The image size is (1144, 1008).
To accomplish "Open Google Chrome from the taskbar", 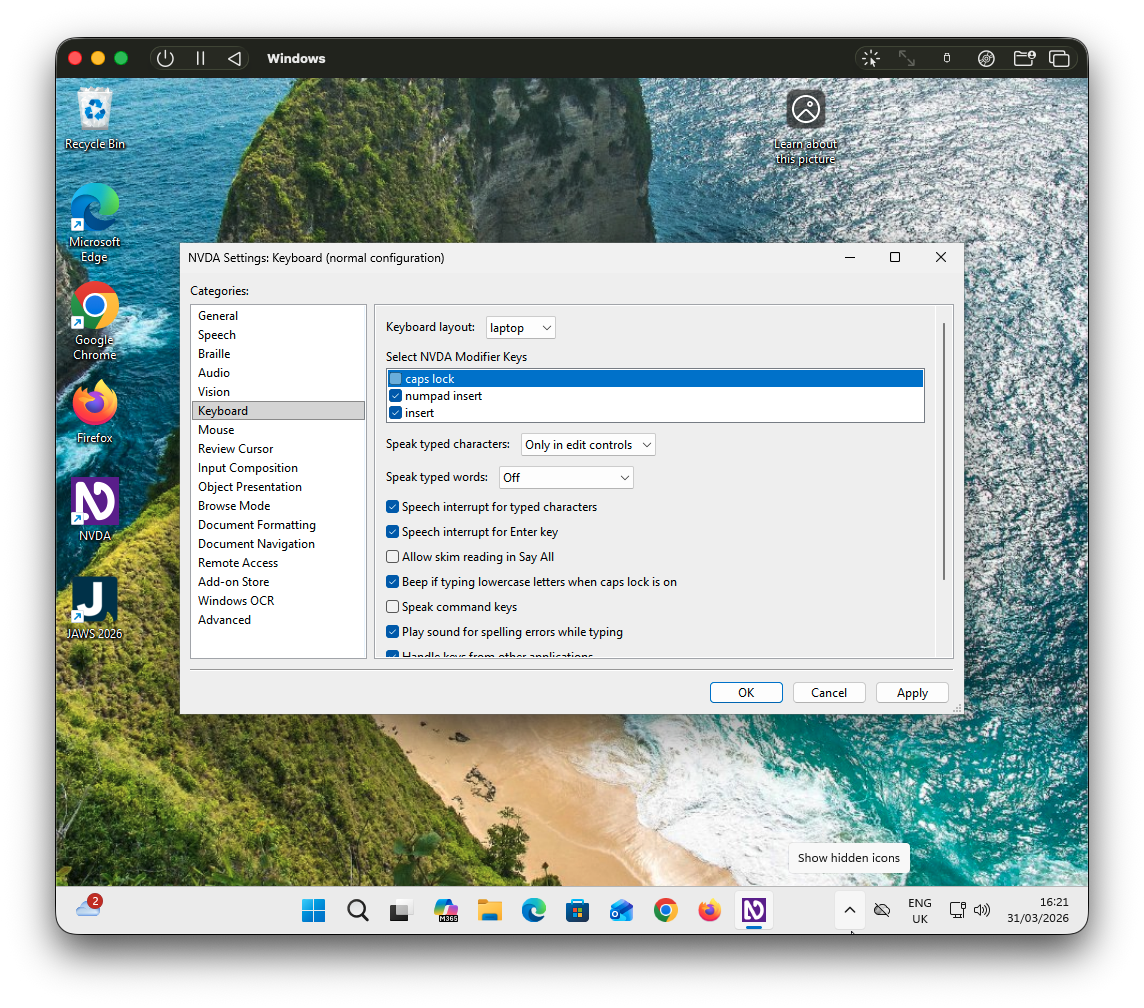I will click(665, 911).
